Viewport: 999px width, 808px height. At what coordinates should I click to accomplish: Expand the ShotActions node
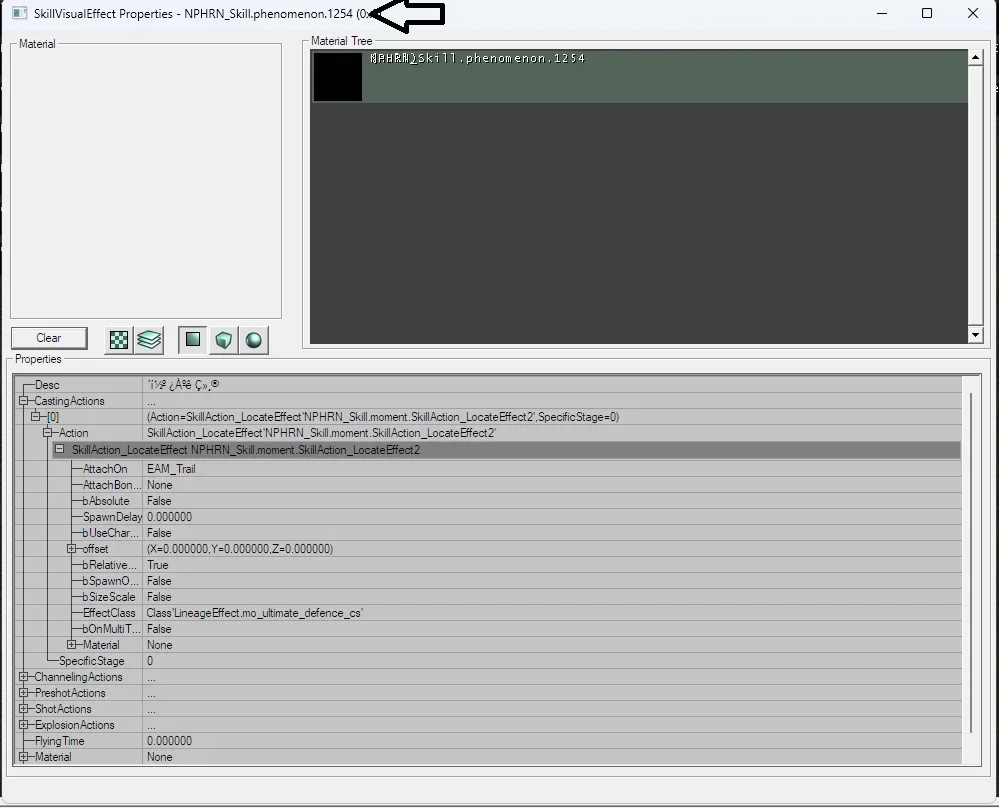[x=24, y=709]
